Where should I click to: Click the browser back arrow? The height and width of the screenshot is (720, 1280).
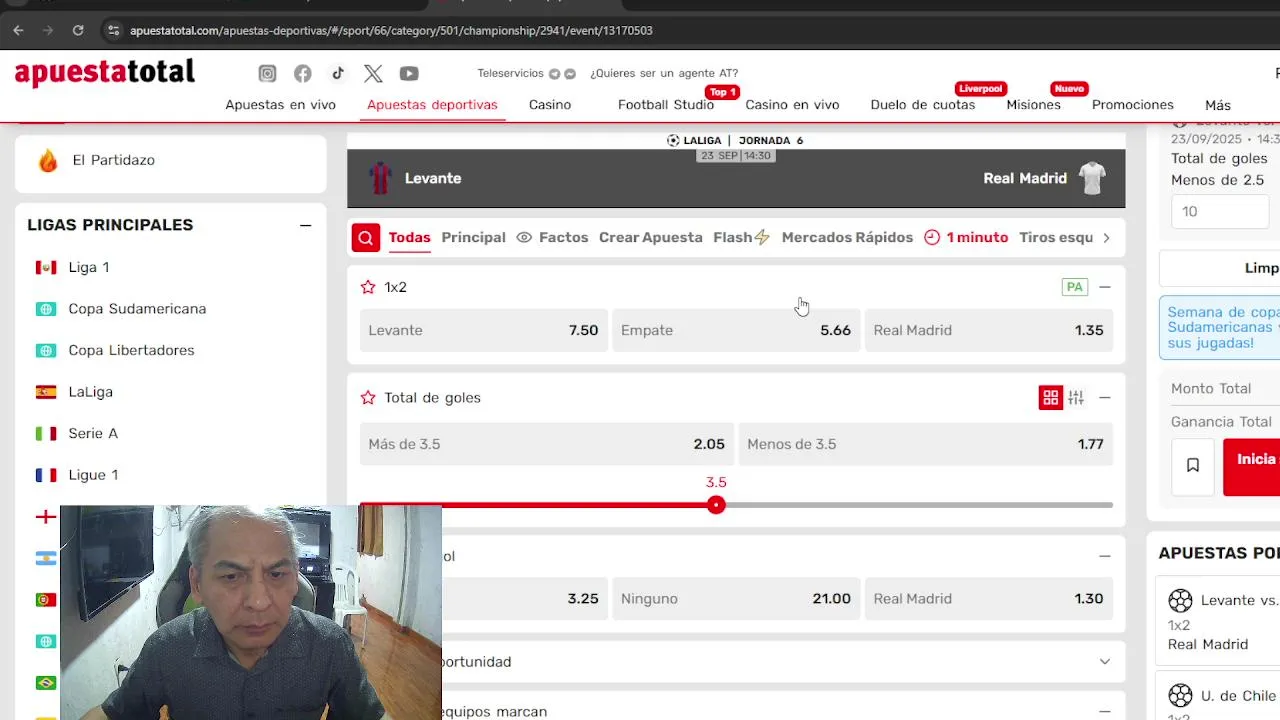[x=18, y=30]
